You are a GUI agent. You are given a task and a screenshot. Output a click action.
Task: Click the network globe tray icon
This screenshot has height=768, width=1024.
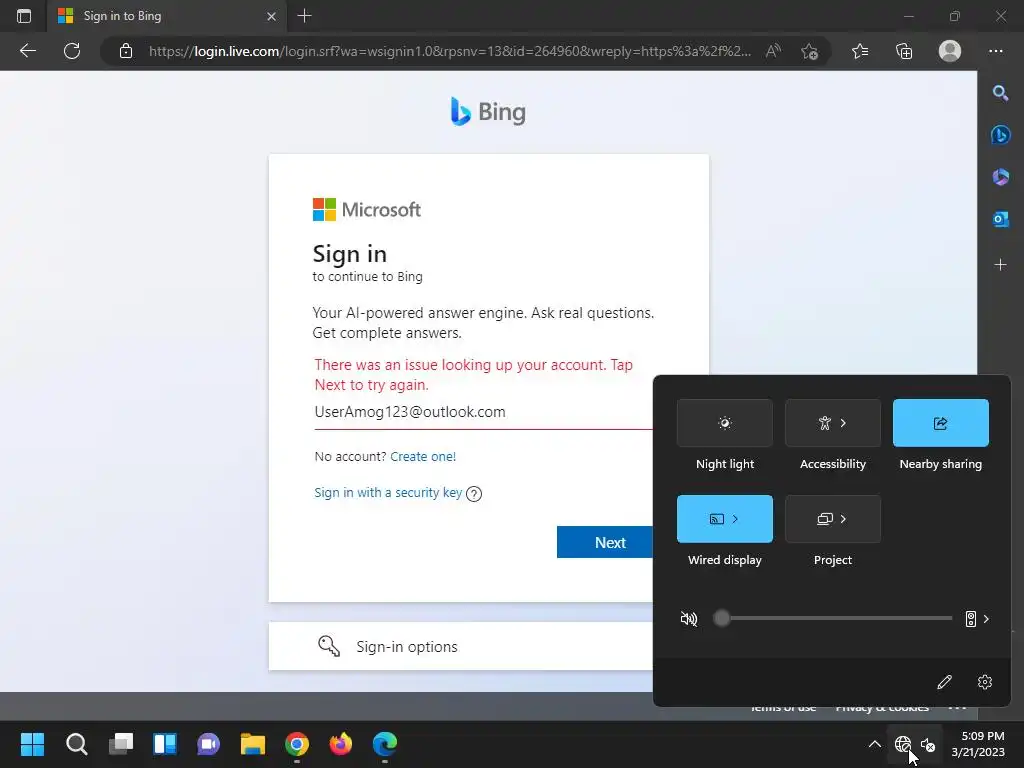(x=903, y=744)
